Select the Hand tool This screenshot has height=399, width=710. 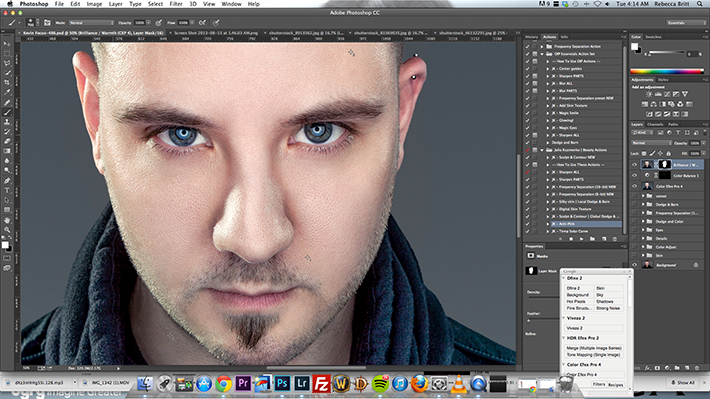7,220
